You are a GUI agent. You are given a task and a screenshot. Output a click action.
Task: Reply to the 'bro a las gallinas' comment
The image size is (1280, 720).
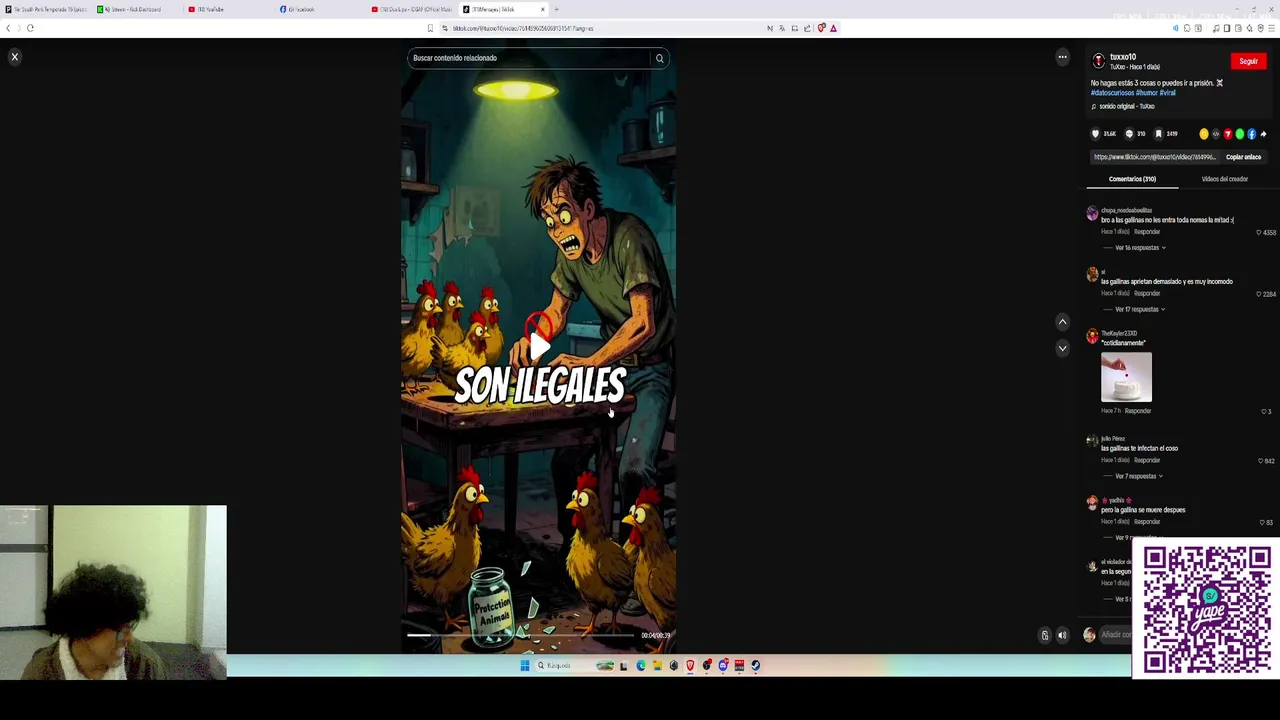point(1147,232)
